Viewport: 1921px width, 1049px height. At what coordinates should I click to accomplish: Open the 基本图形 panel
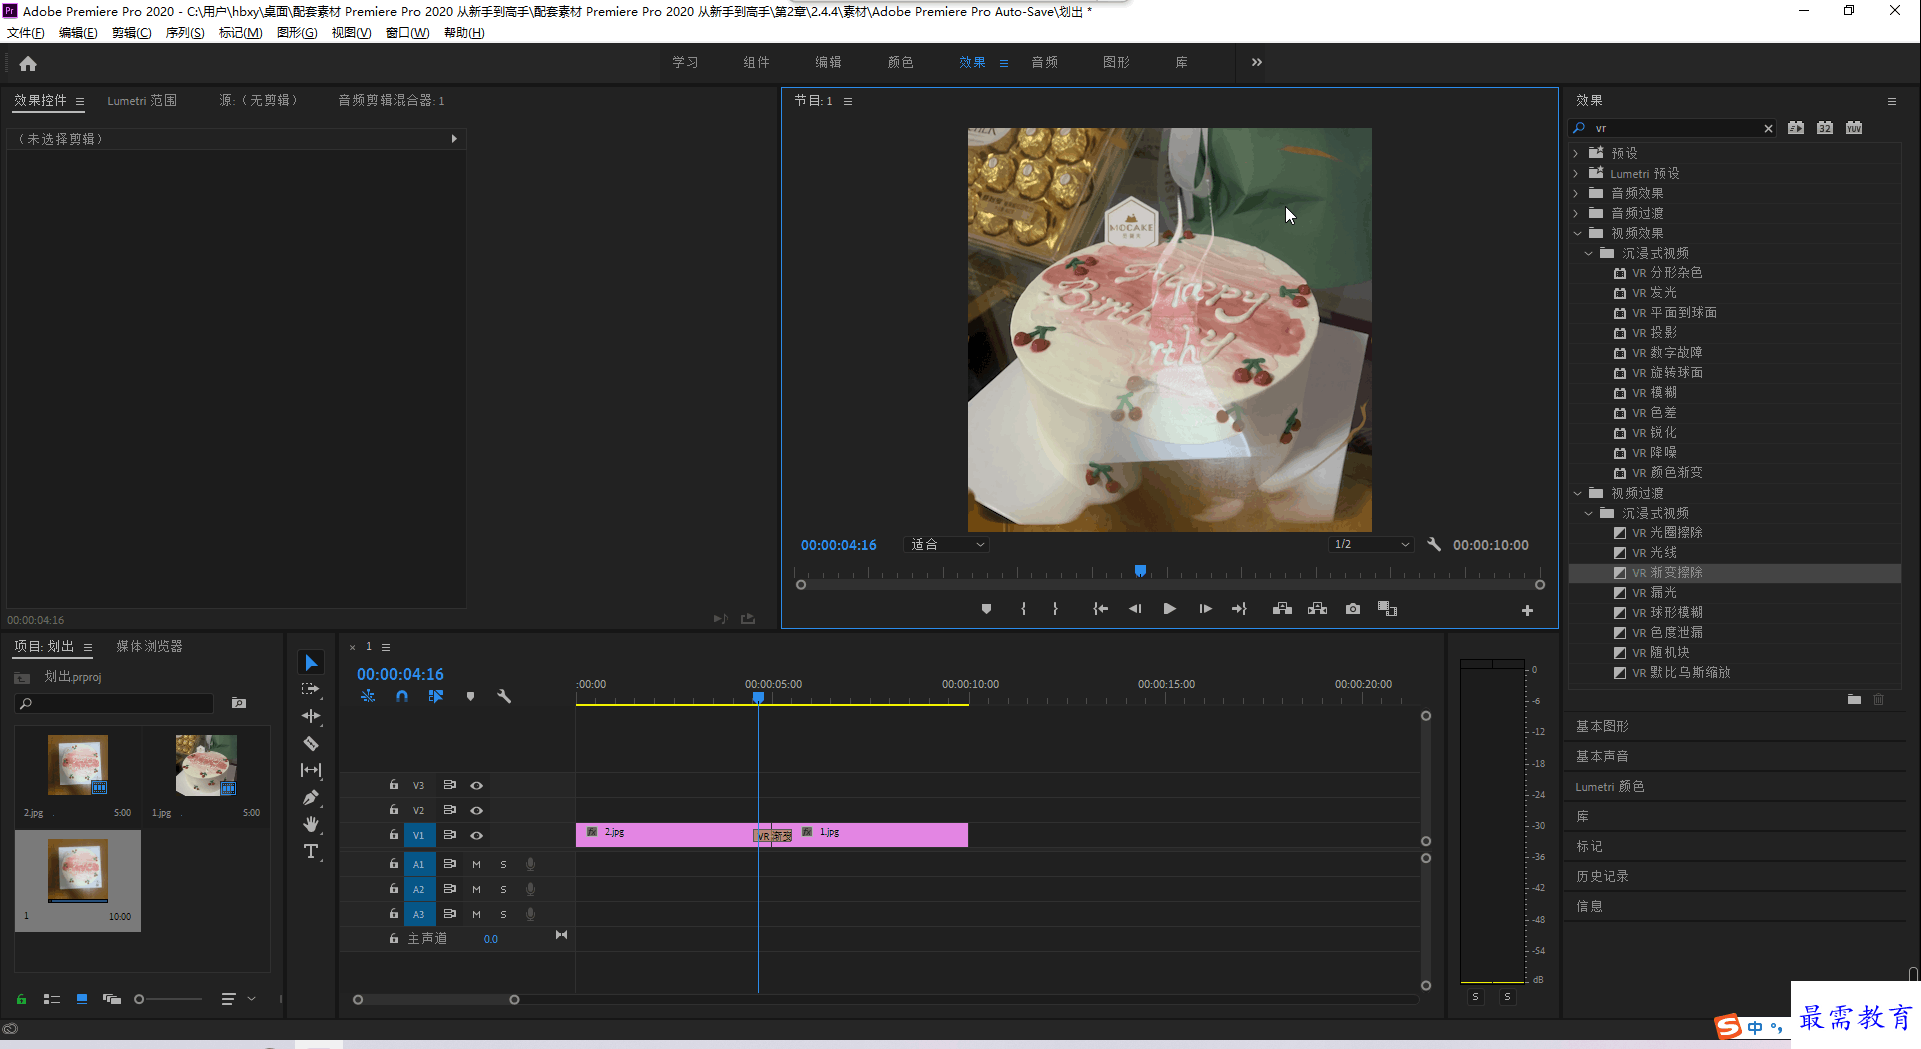coord(1602,726)
